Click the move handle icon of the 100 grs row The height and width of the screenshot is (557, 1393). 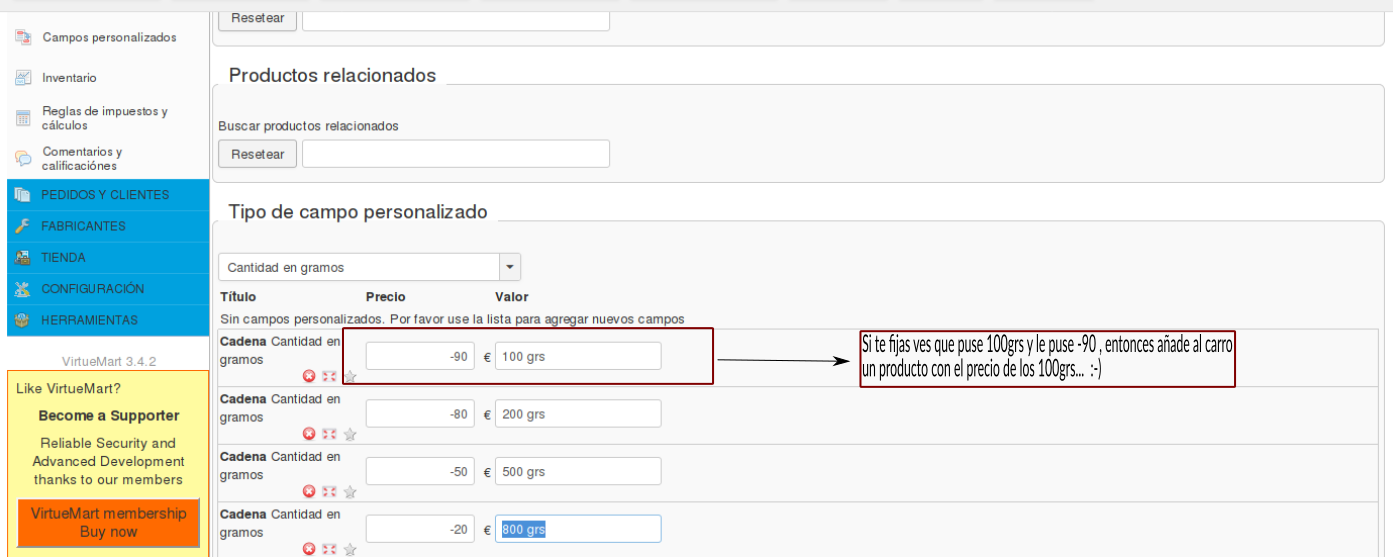click(x=329, y=376)
